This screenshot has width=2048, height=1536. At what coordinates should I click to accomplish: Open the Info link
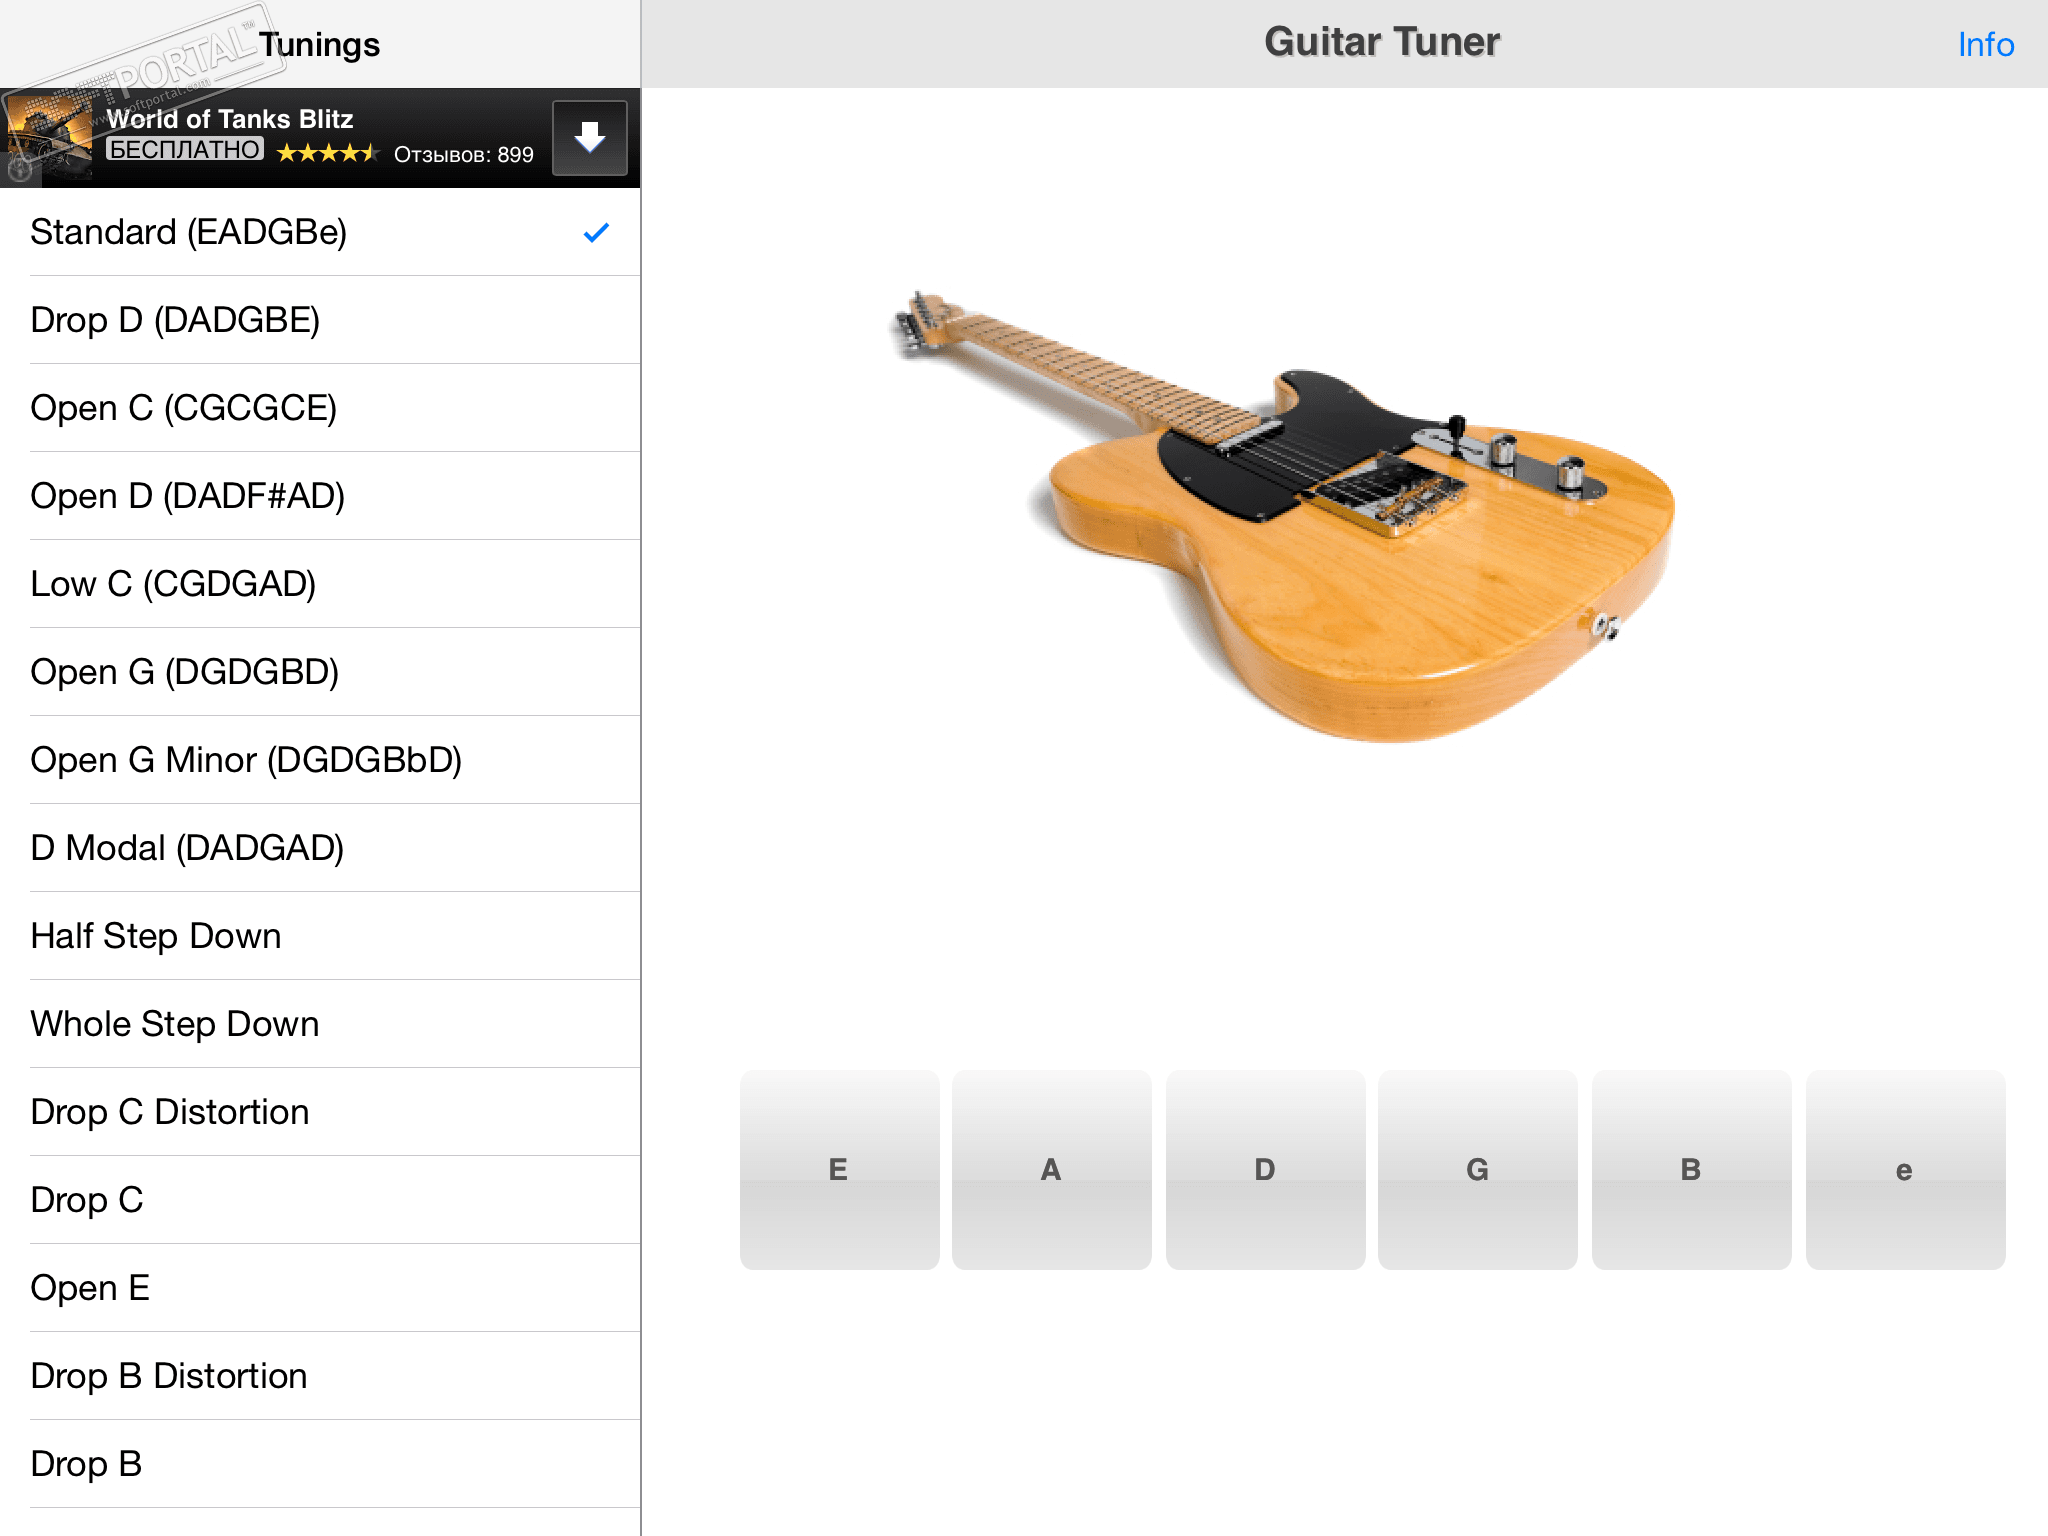[x=1985, y=44]
